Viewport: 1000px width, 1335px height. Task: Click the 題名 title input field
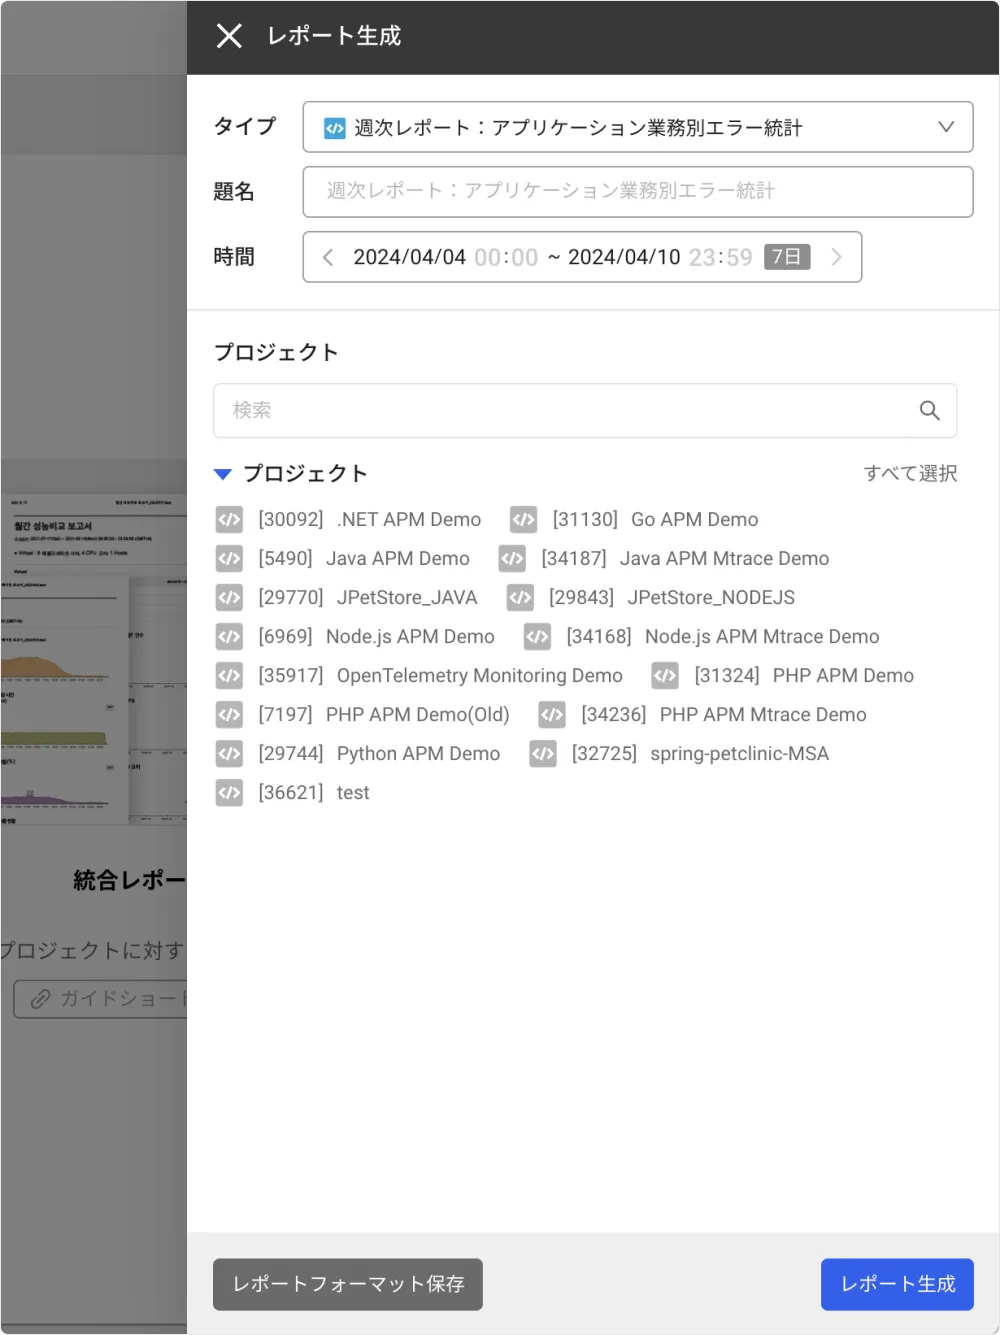point(638,191)
